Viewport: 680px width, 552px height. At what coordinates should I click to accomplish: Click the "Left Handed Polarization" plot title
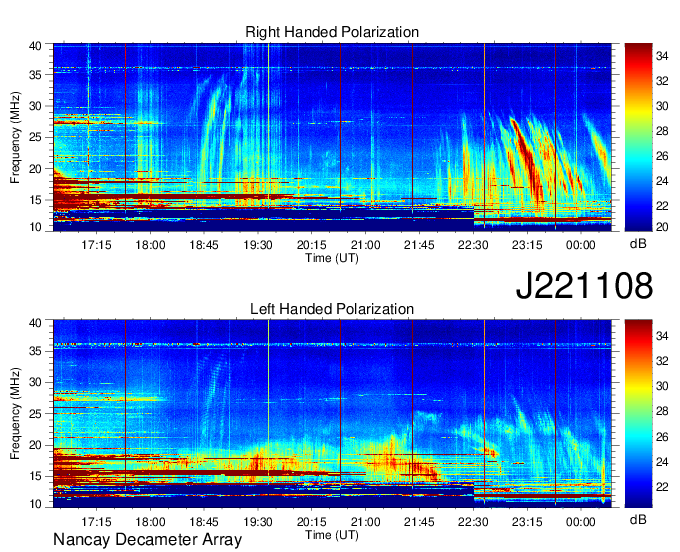point(332,309)
